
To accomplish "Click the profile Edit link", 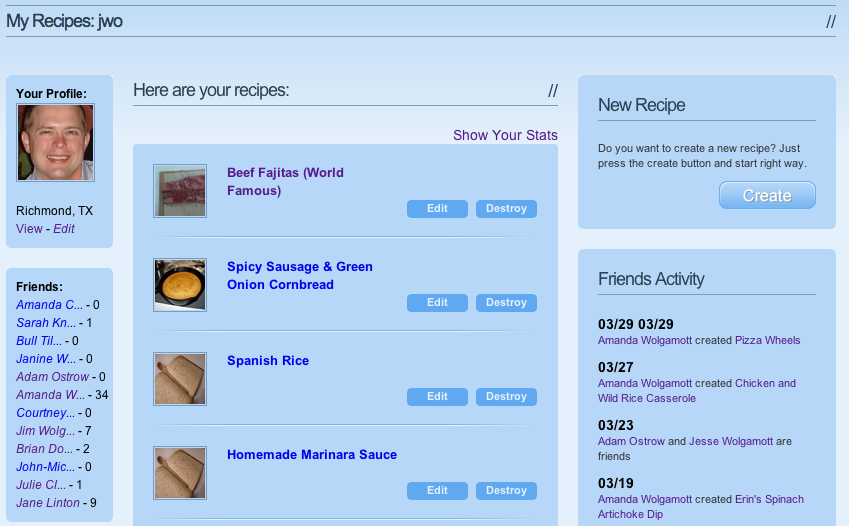I will click(64, 229).
